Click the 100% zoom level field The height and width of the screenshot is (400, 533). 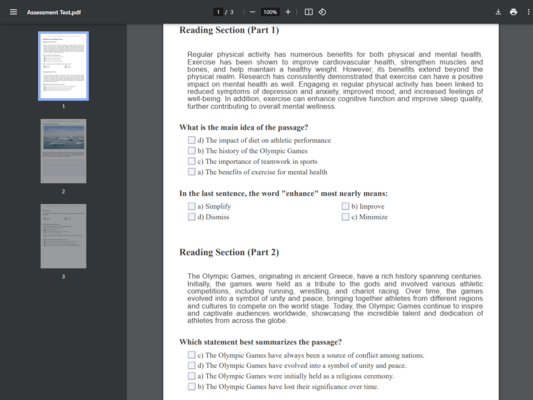[270, 12]
